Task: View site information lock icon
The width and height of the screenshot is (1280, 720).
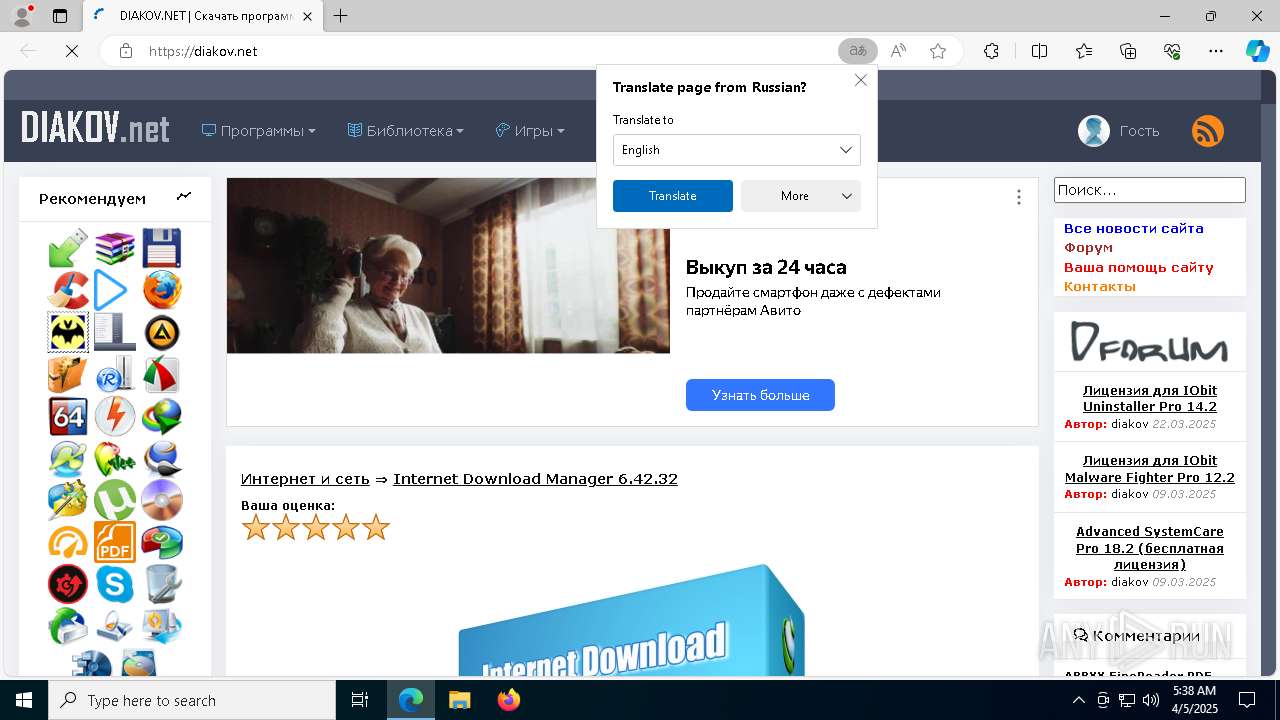Action: 126,51
